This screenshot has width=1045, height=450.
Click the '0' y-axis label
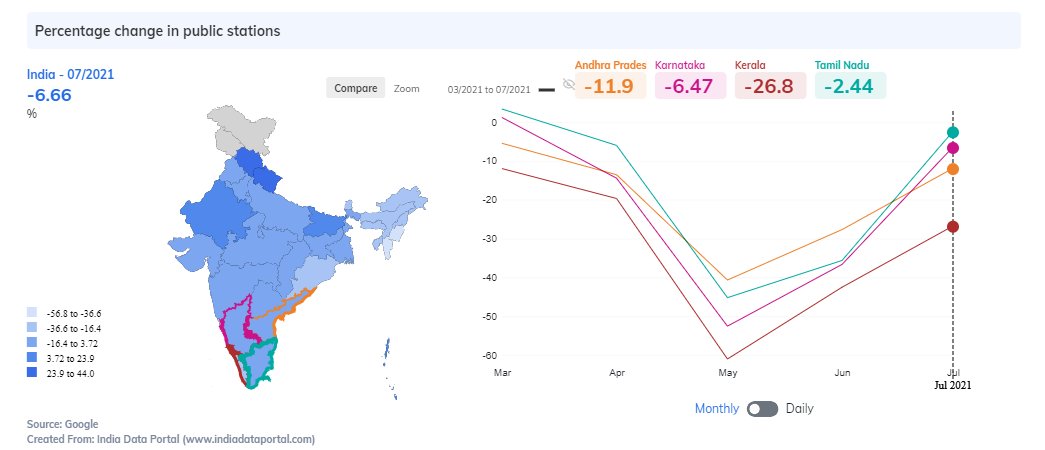click(x=495, y=122)
